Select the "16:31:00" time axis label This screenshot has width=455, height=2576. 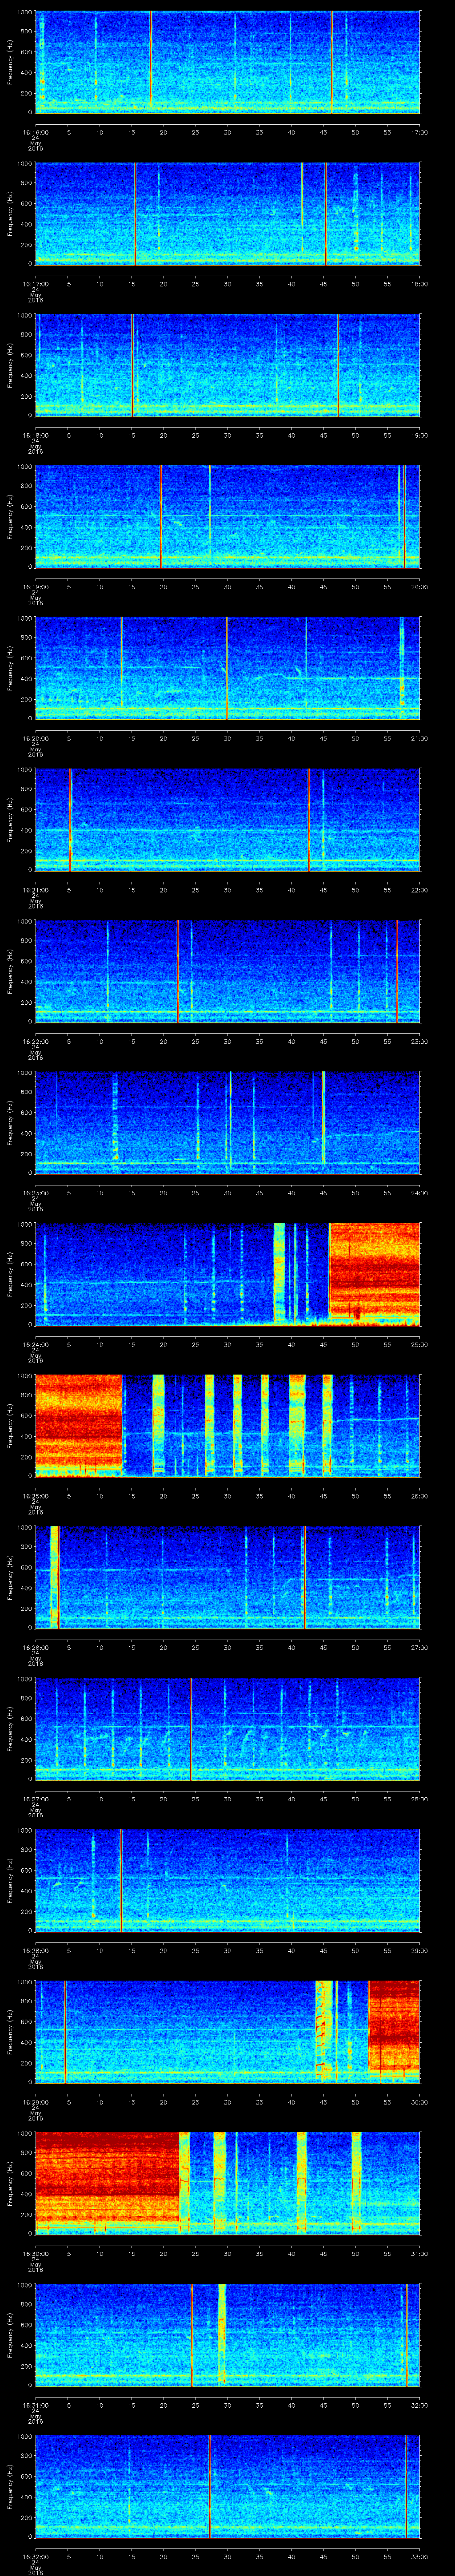click(36, 2404)
